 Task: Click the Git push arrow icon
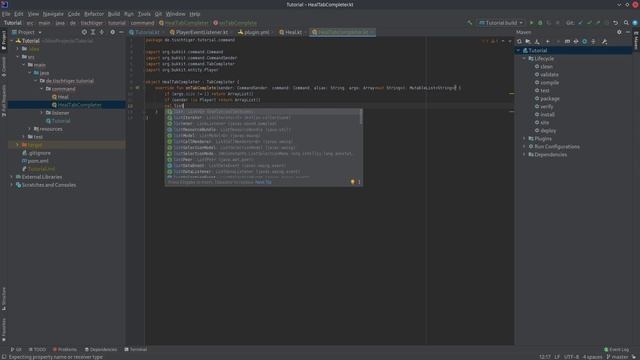(x=598, y=23)
